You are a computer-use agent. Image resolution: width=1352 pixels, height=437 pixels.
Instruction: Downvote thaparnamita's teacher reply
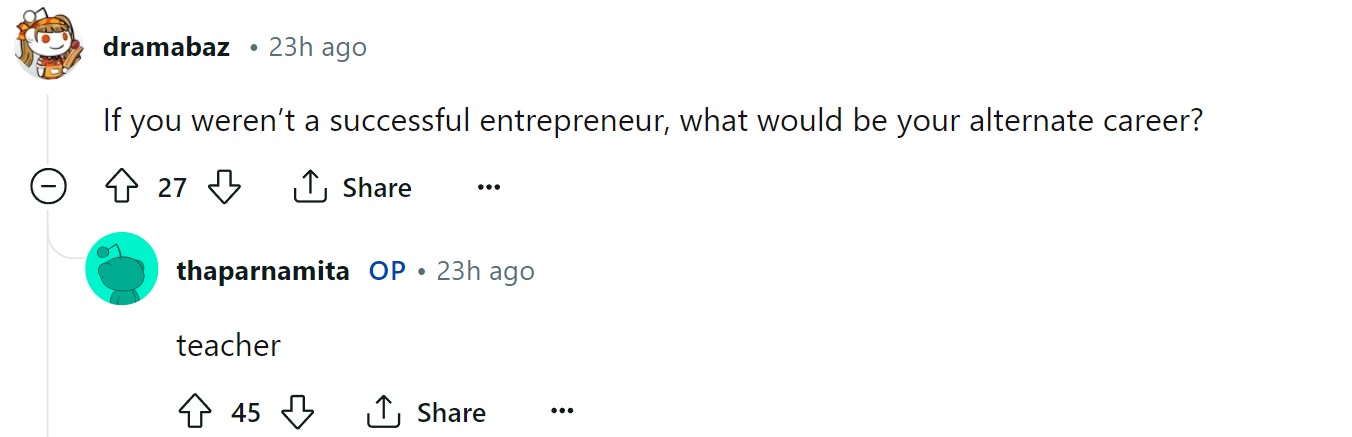(x=298, y=412)
